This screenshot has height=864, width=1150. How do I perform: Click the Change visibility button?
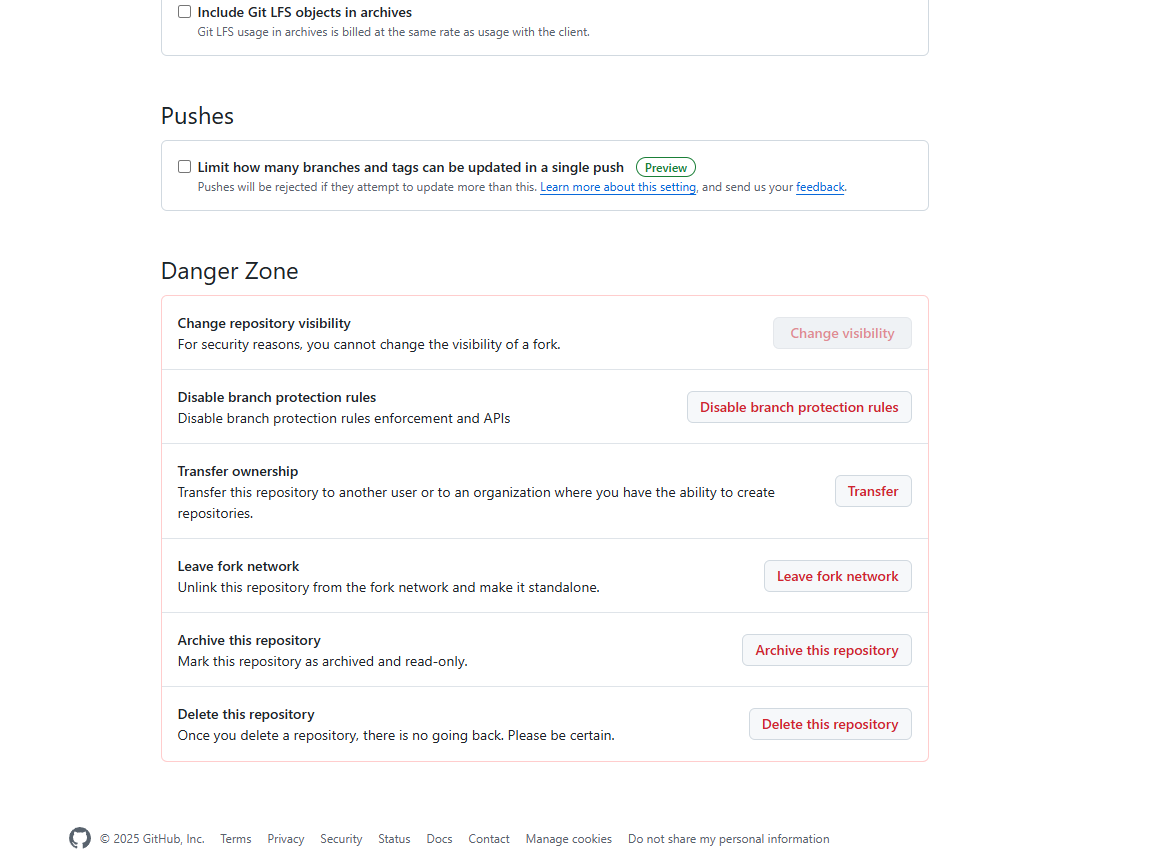pos(842,333)
